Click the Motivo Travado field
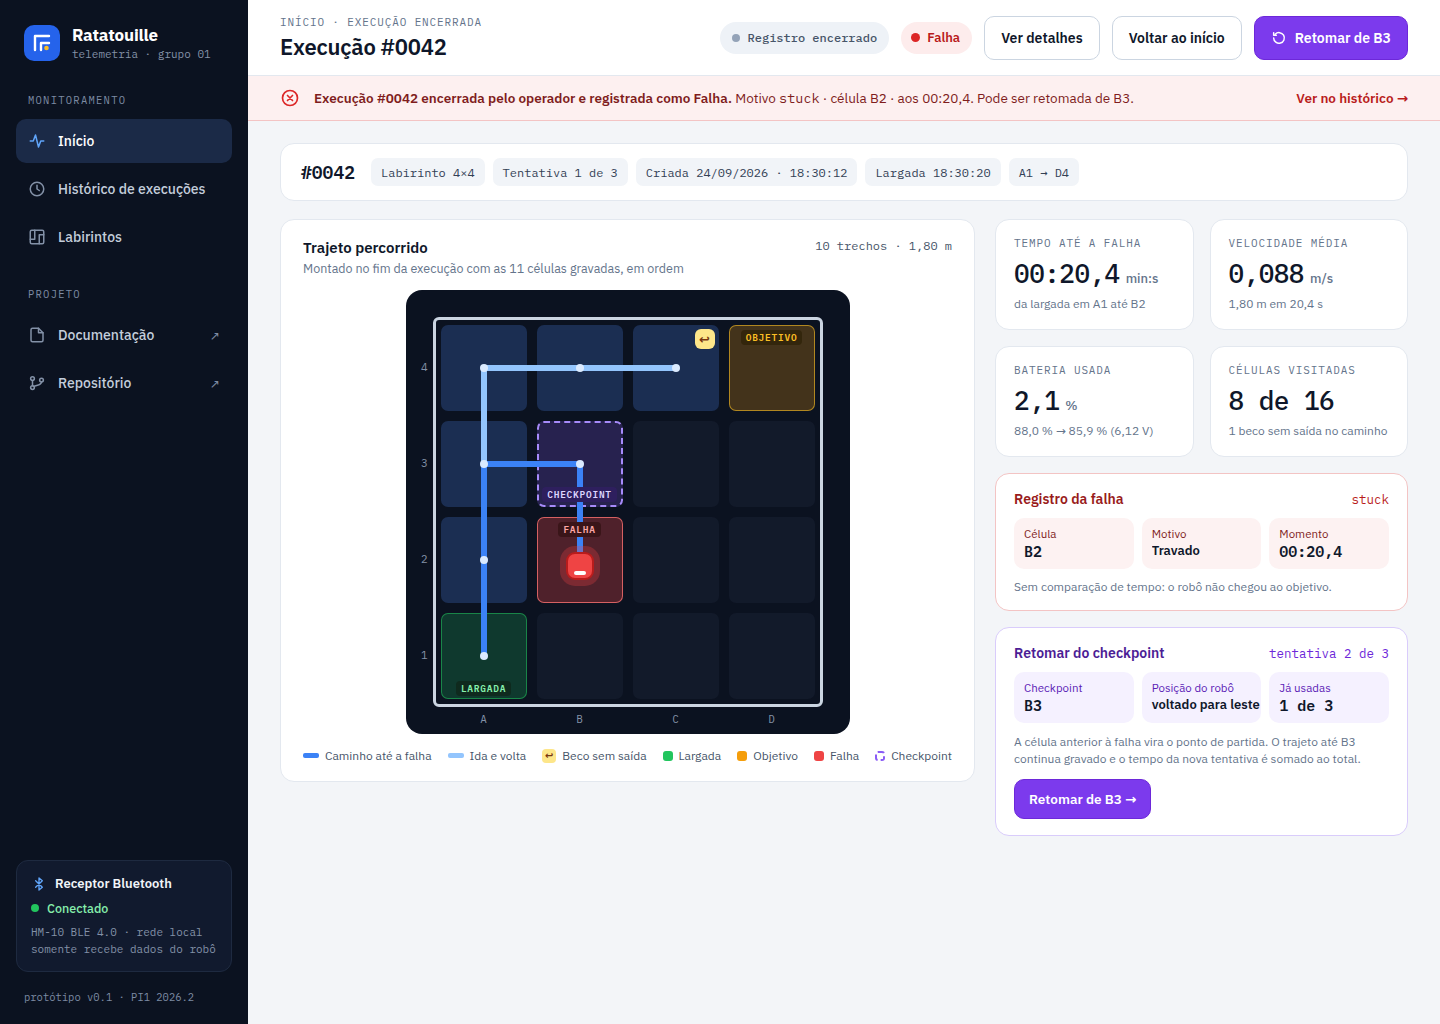Image resolution: width=1440 pixels, height=1024 pixels. 1201,543
